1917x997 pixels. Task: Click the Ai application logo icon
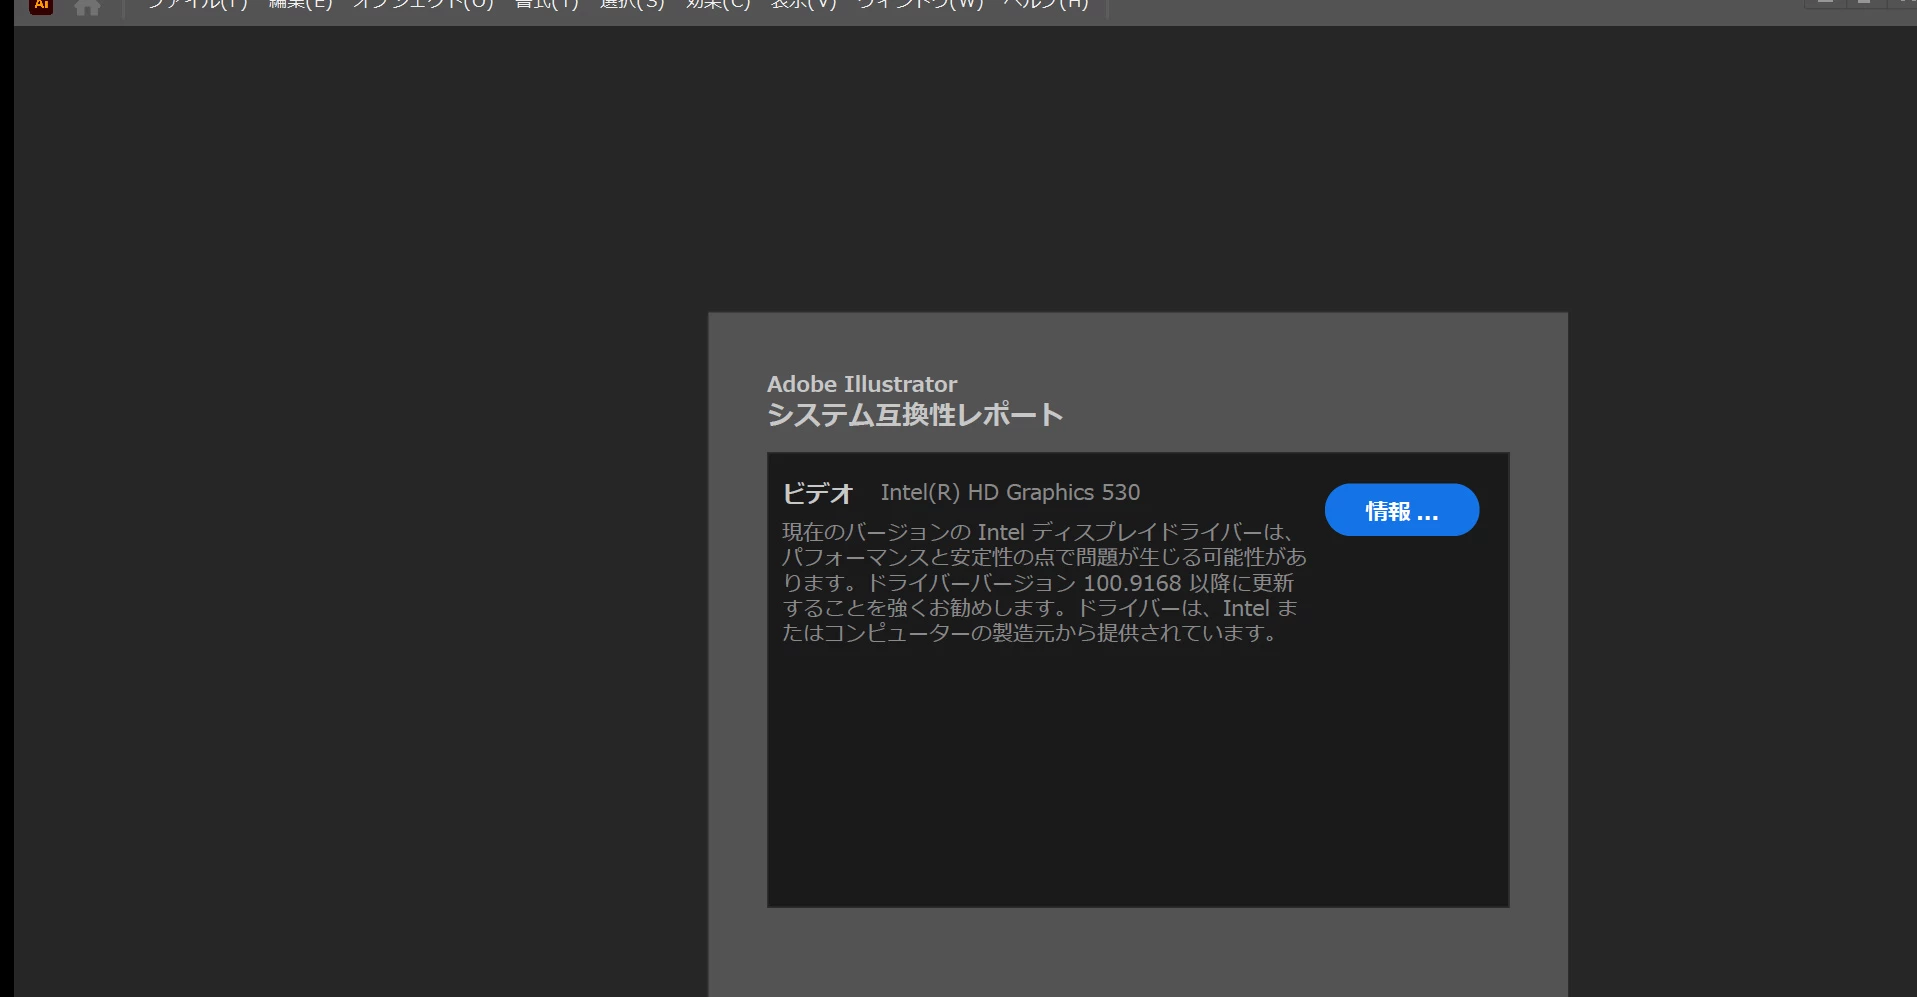click(41, 5)
